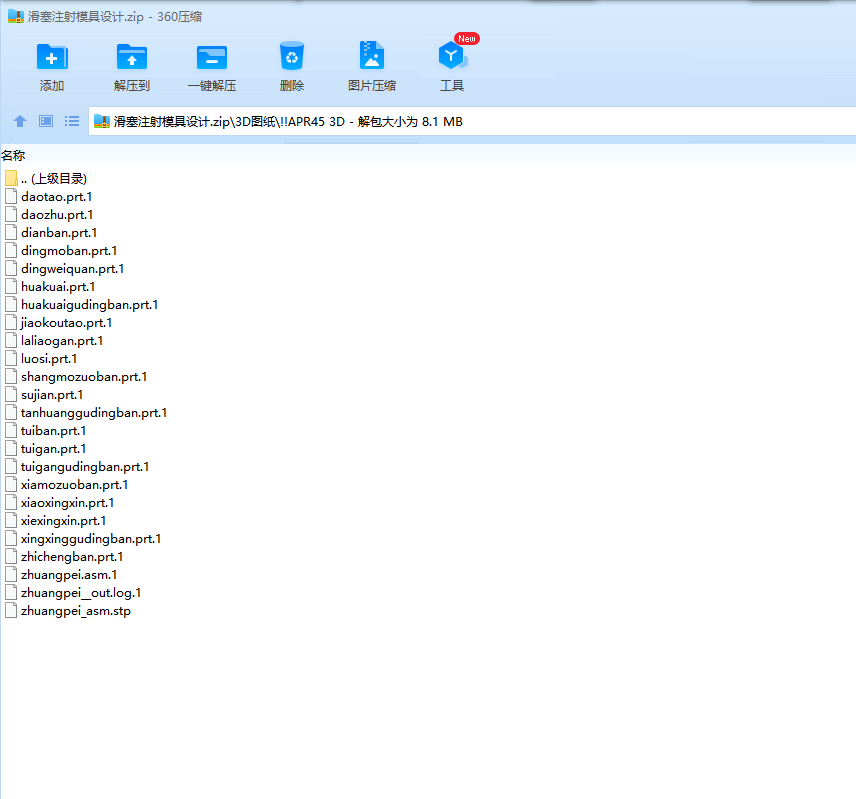Screen dimensions: 856x799
Task: Select the file jiaokoutao.prt.1
Action: 67,323
